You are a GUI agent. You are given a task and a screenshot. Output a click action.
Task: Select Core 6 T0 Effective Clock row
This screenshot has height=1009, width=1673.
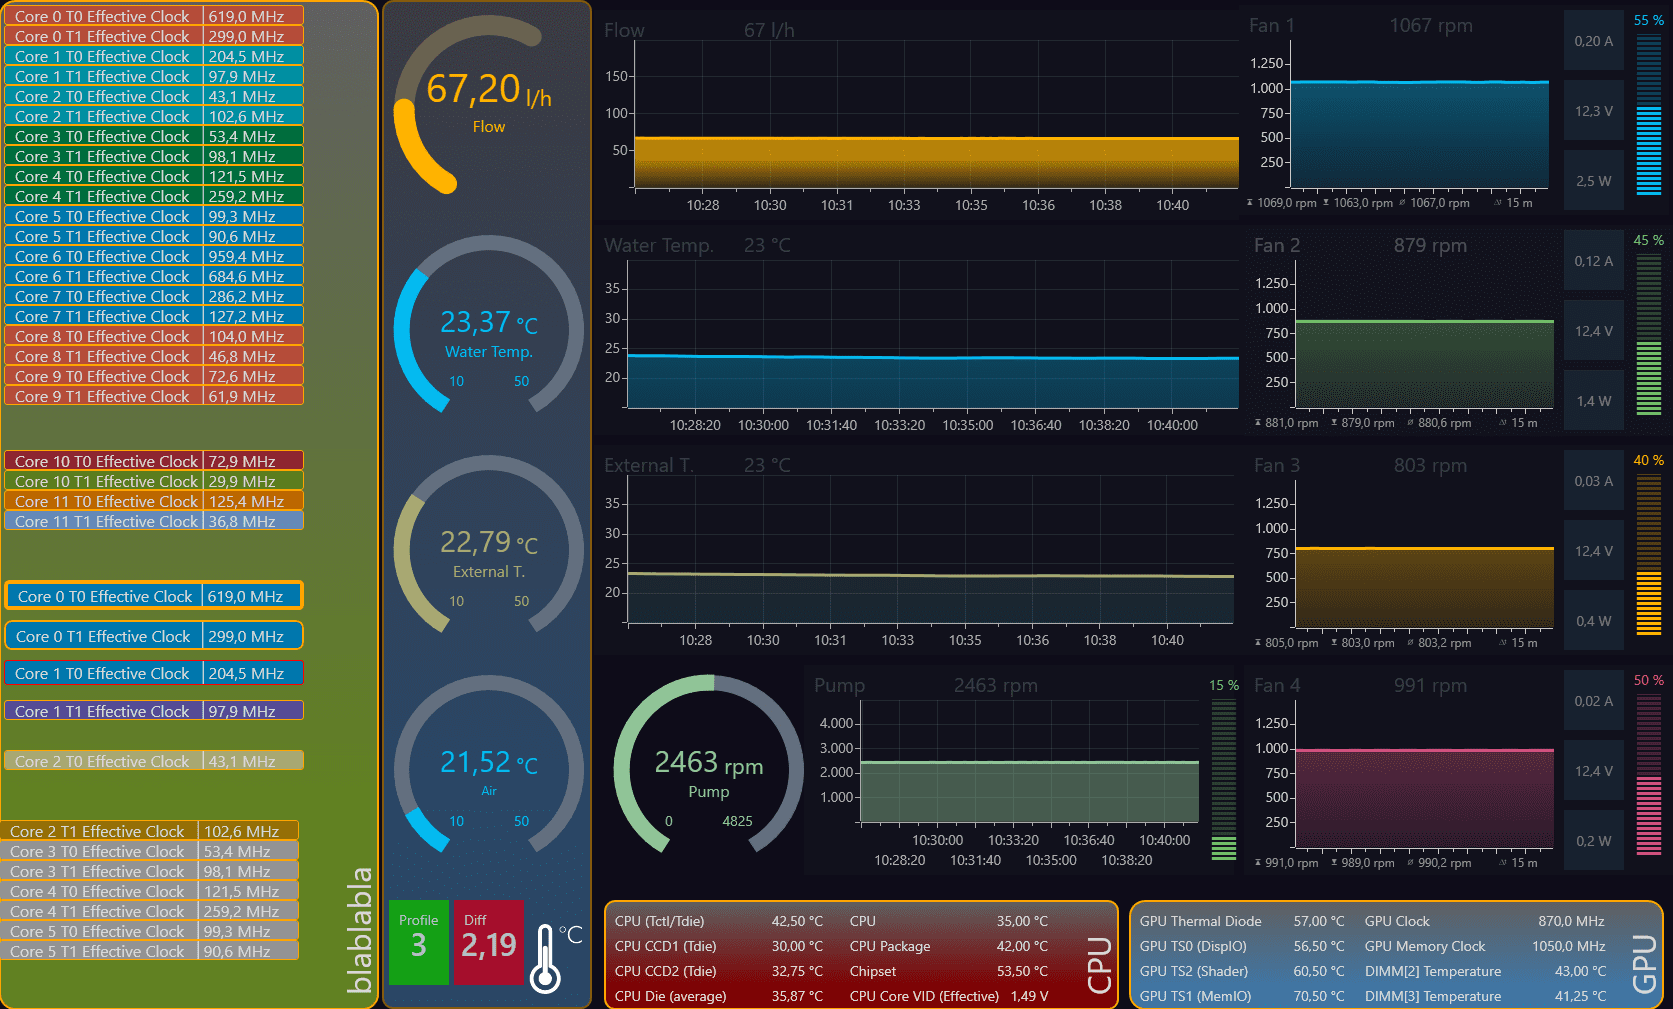154,256
